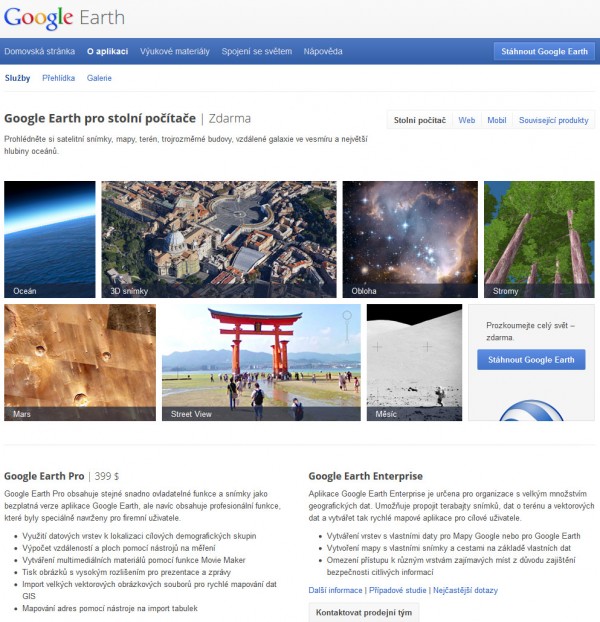Click bullet Omezení přístupu k různým vrstvám

(x=451, y=566)
